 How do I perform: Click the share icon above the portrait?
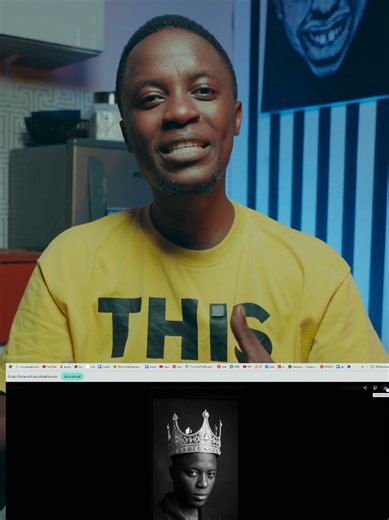click(x=365, y=388)
